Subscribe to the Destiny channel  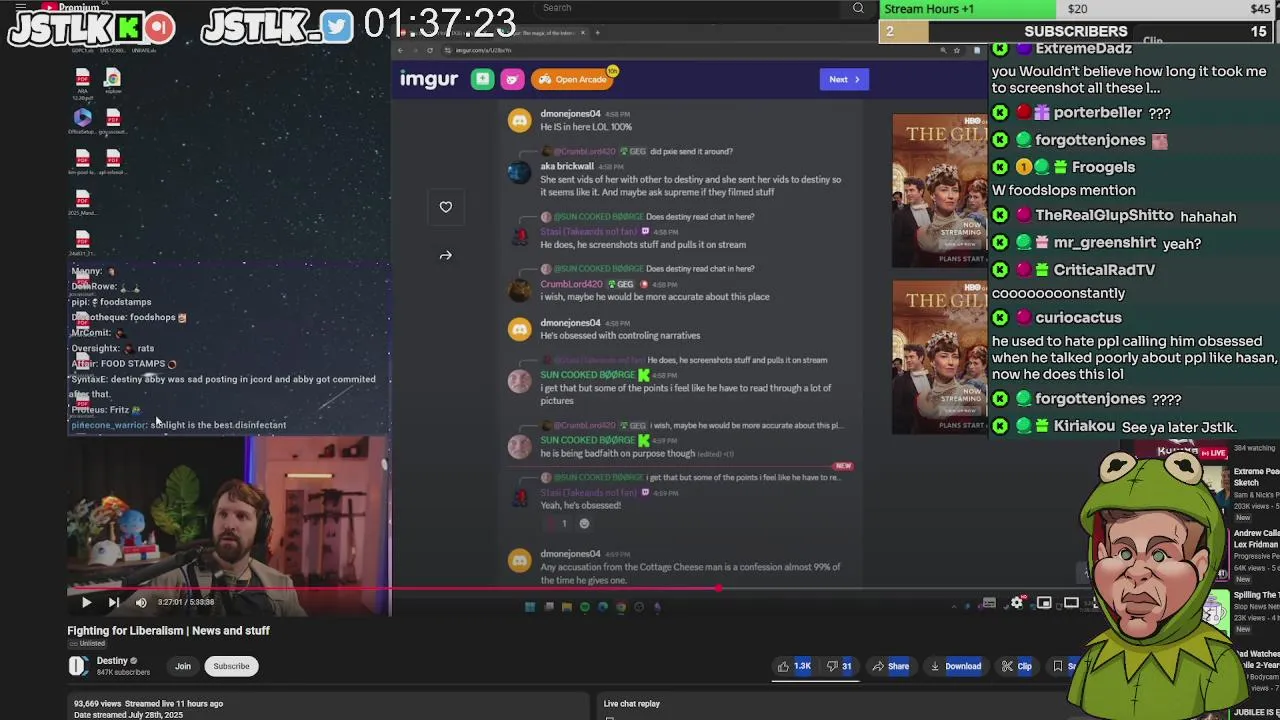tap(231, 666)
